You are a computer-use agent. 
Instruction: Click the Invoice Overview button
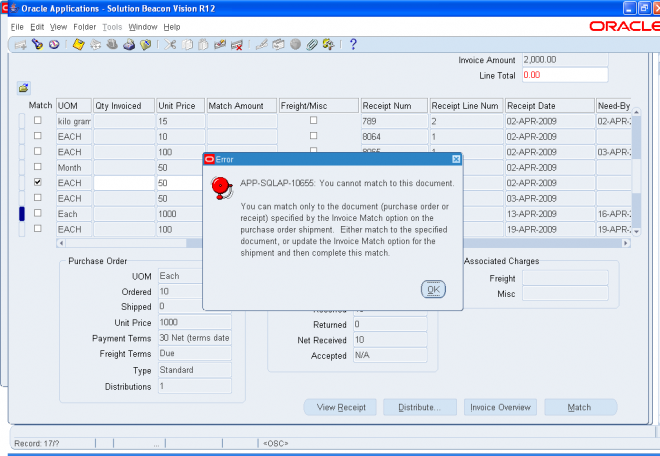click(500, 407)
